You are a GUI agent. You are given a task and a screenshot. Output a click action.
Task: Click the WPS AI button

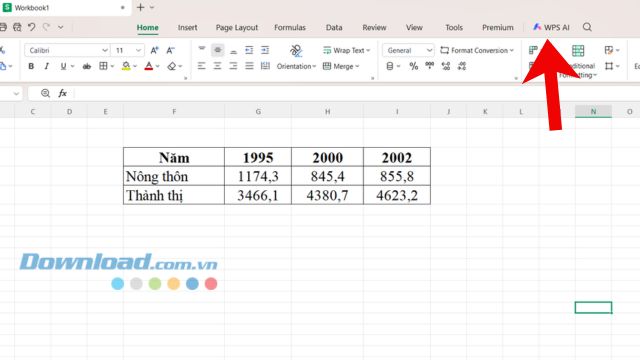[x=551, y=27]
